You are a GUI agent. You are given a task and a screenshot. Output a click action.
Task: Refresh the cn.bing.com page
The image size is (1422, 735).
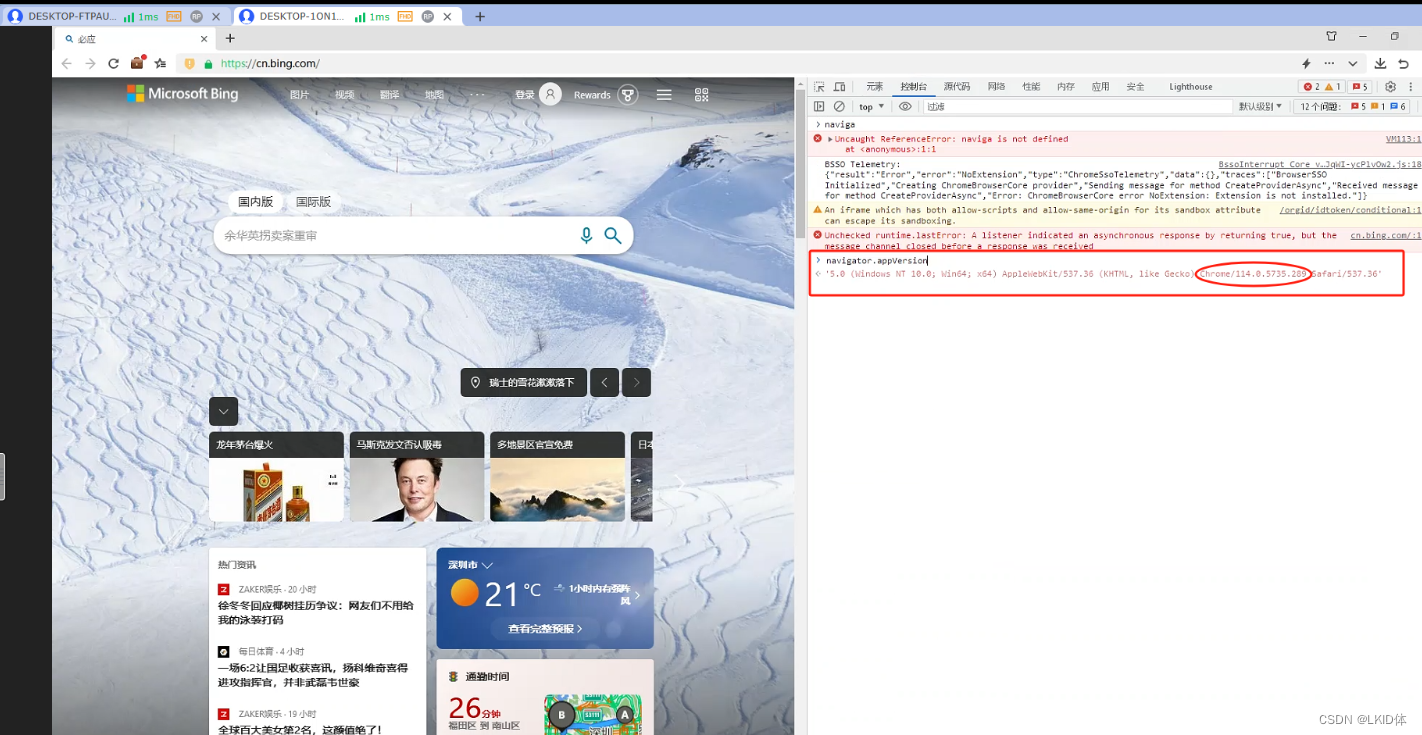click(x=113, y=62)
